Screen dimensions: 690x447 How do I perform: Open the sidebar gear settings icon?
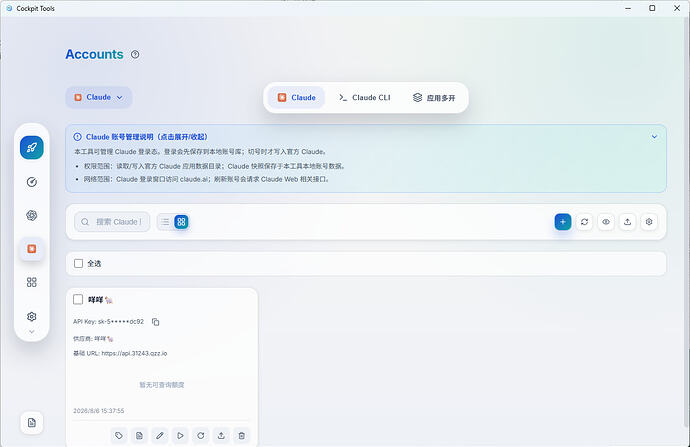[x=32, y=316]
